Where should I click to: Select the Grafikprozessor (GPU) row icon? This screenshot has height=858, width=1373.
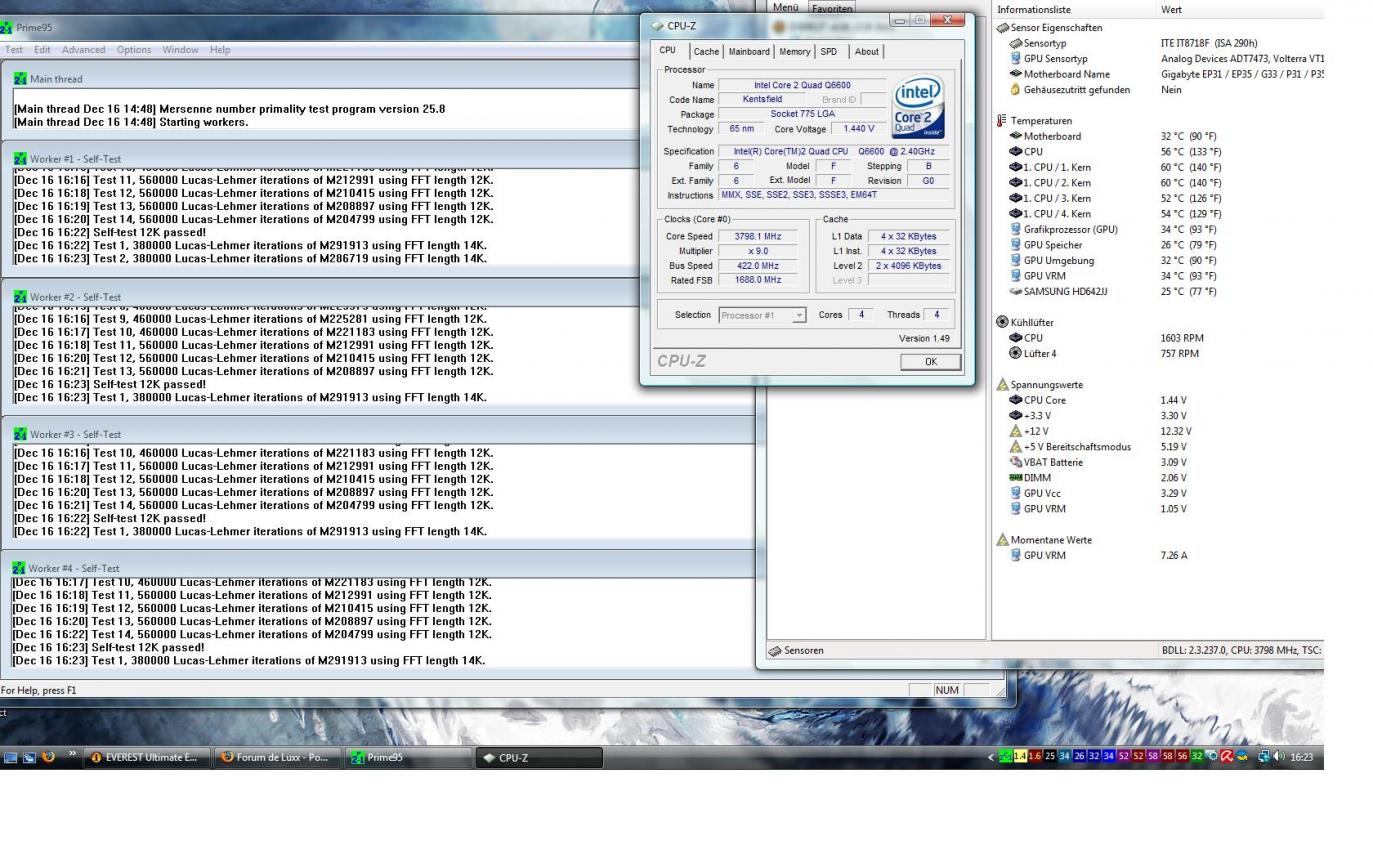pos(1016,229)
